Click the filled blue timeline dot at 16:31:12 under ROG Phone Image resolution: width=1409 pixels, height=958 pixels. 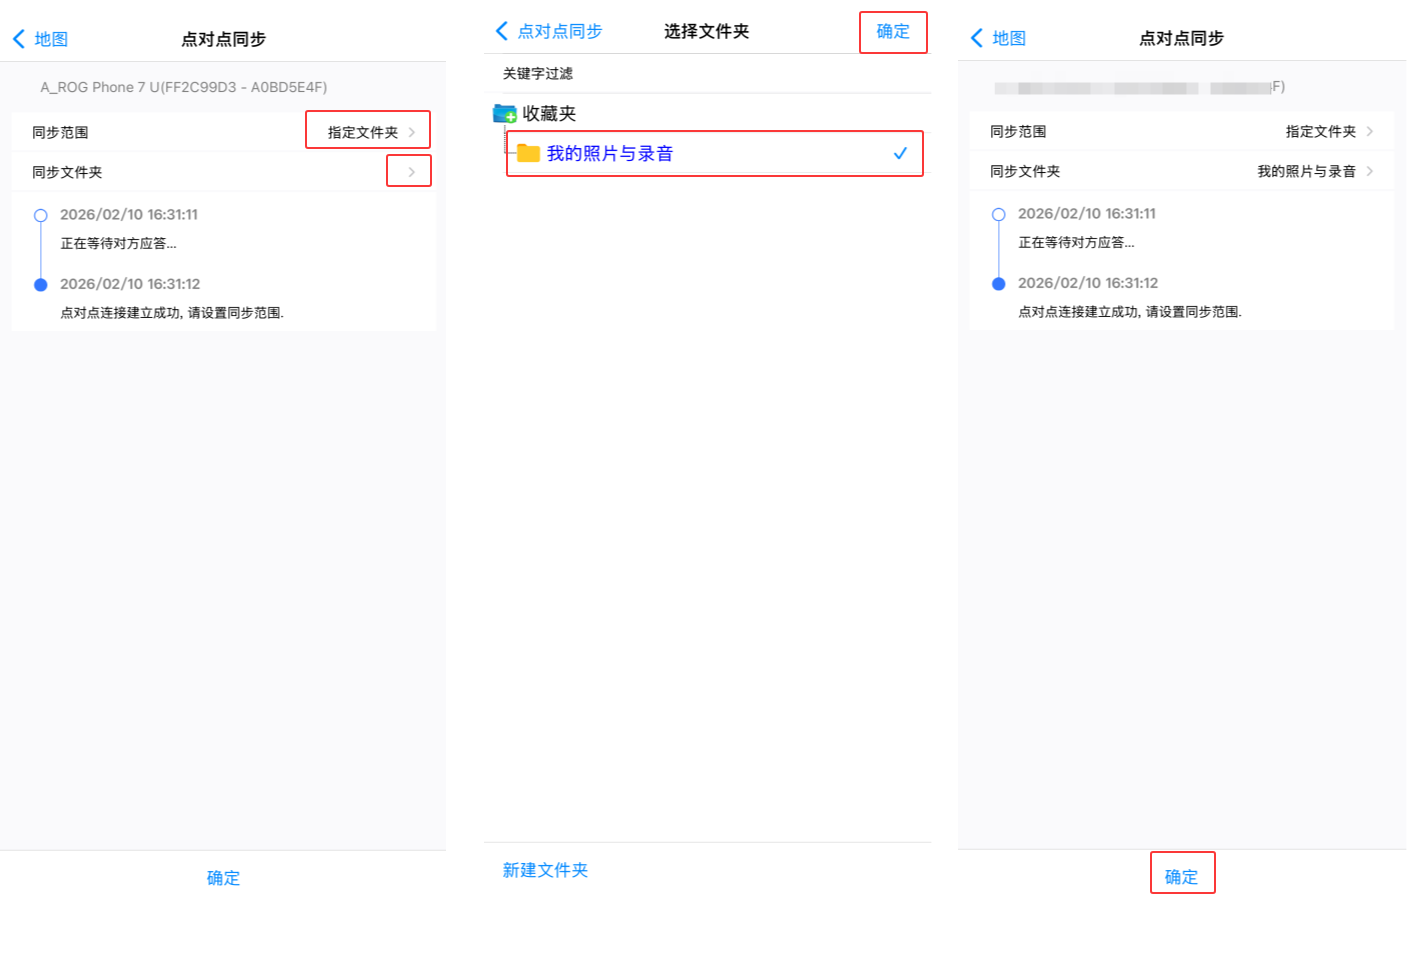pyautogui.click(x=41, y=285)
